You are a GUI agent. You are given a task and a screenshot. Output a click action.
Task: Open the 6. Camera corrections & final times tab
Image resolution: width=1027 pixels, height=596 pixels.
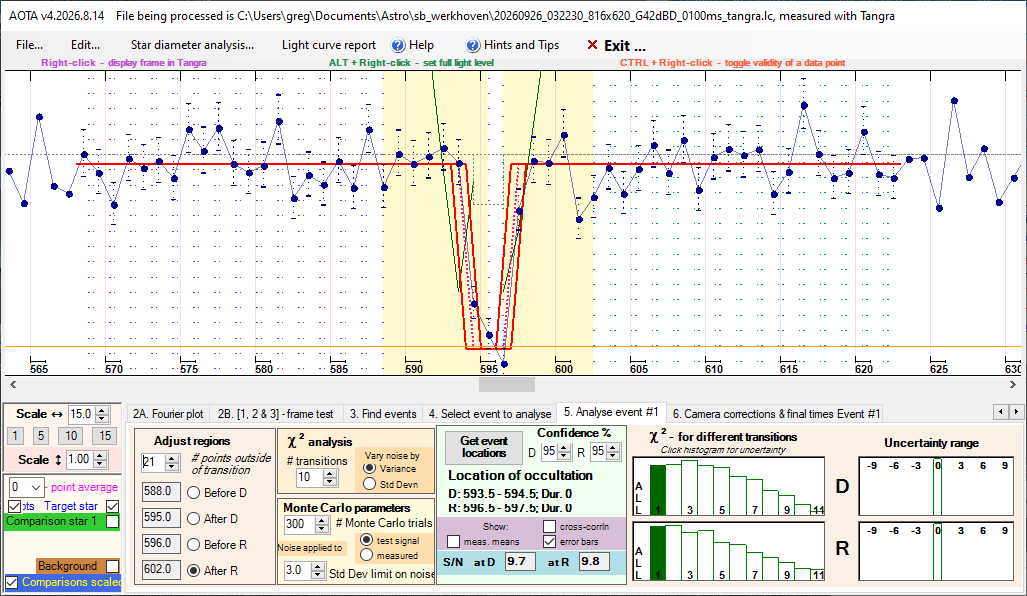[776, 414]
